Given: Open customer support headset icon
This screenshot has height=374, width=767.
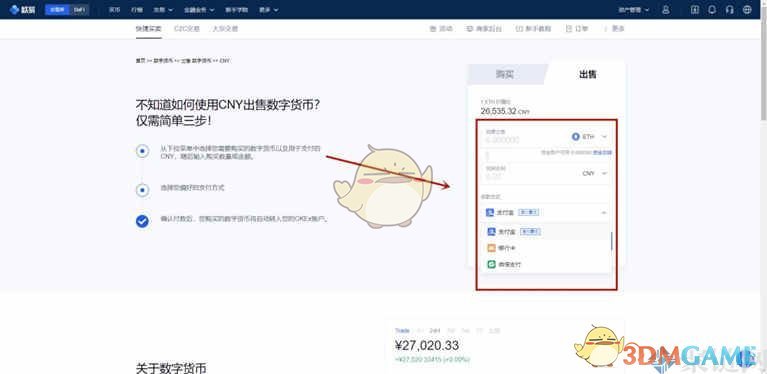Looking at the screenshot, I should pyautogui.click(x=730, y=9).
